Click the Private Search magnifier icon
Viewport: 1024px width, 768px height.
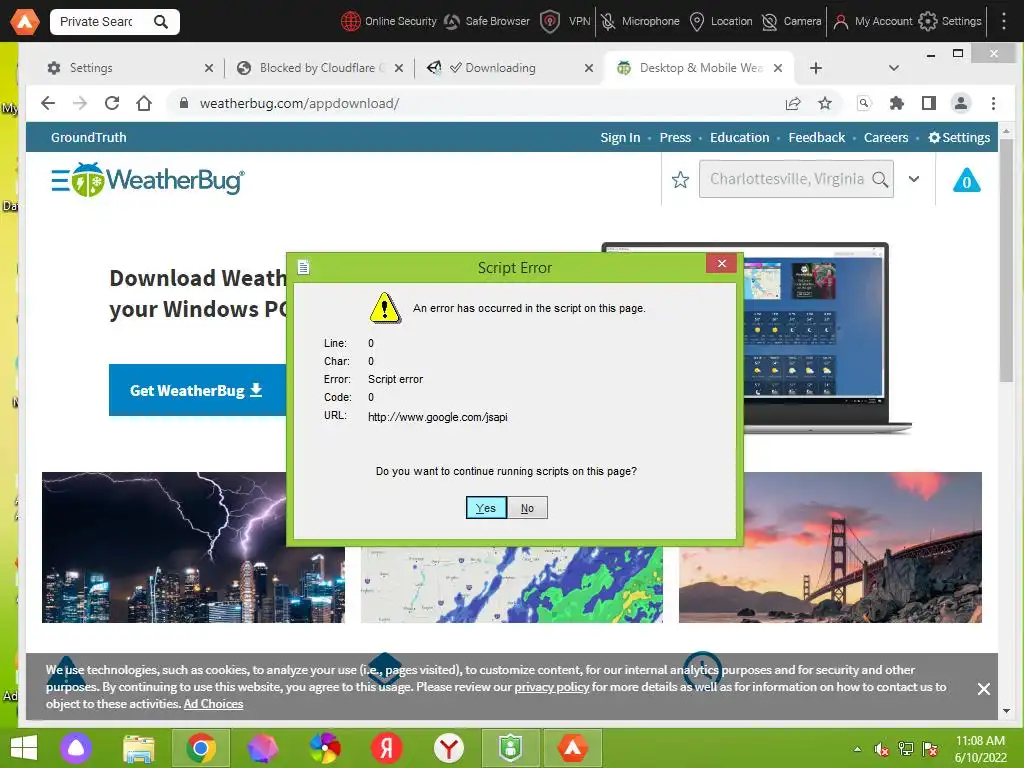tap(161, 22)
